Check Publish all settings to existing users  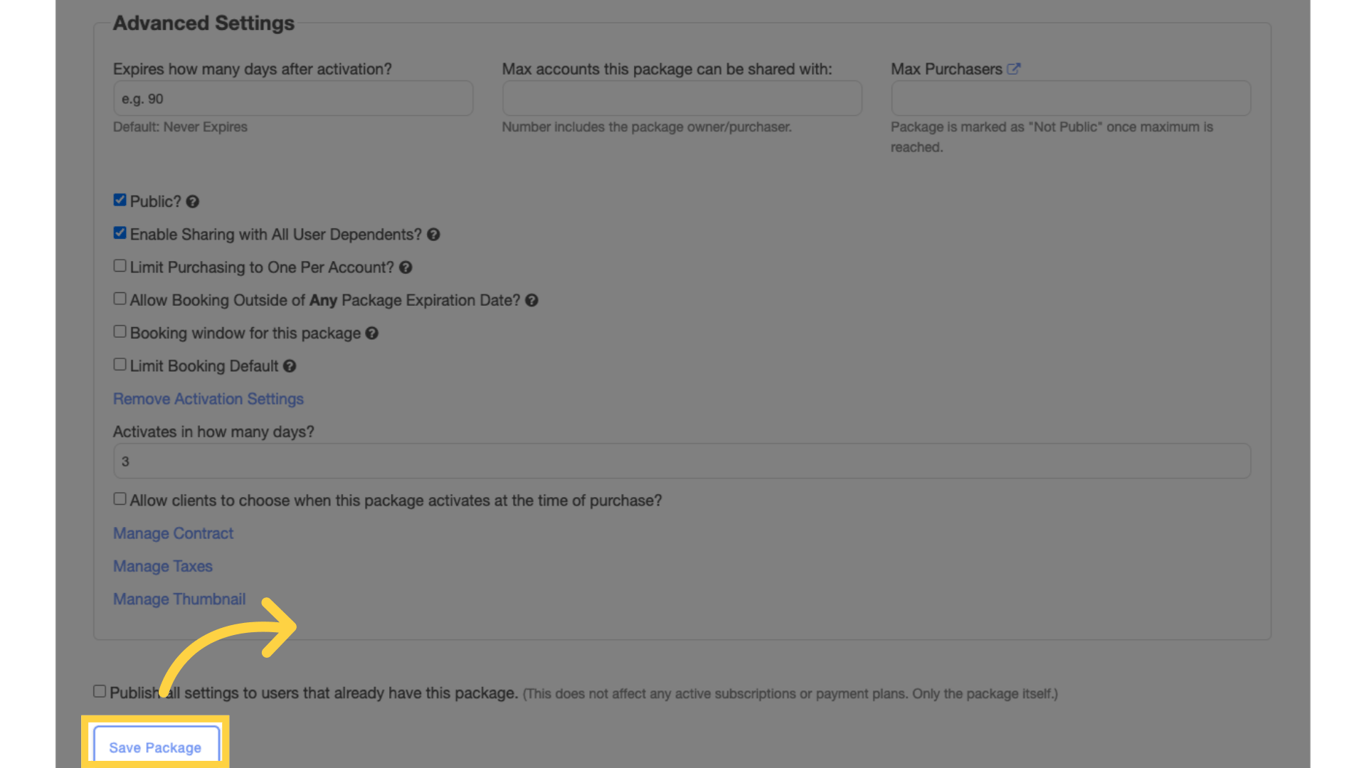click(x=100, y=691)
